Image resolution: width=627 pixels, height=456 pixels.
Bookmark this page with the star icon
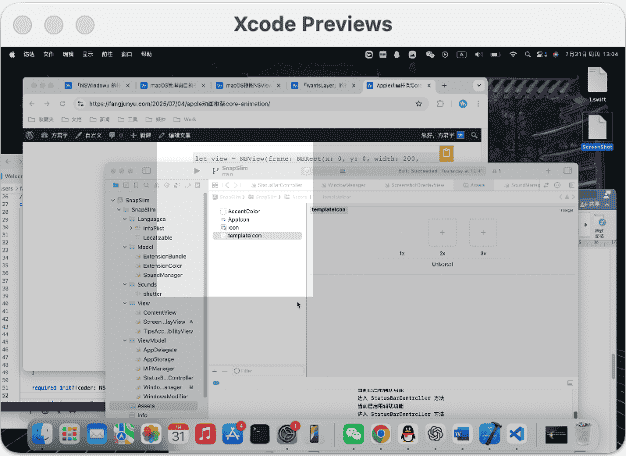(x=419, y=104)
